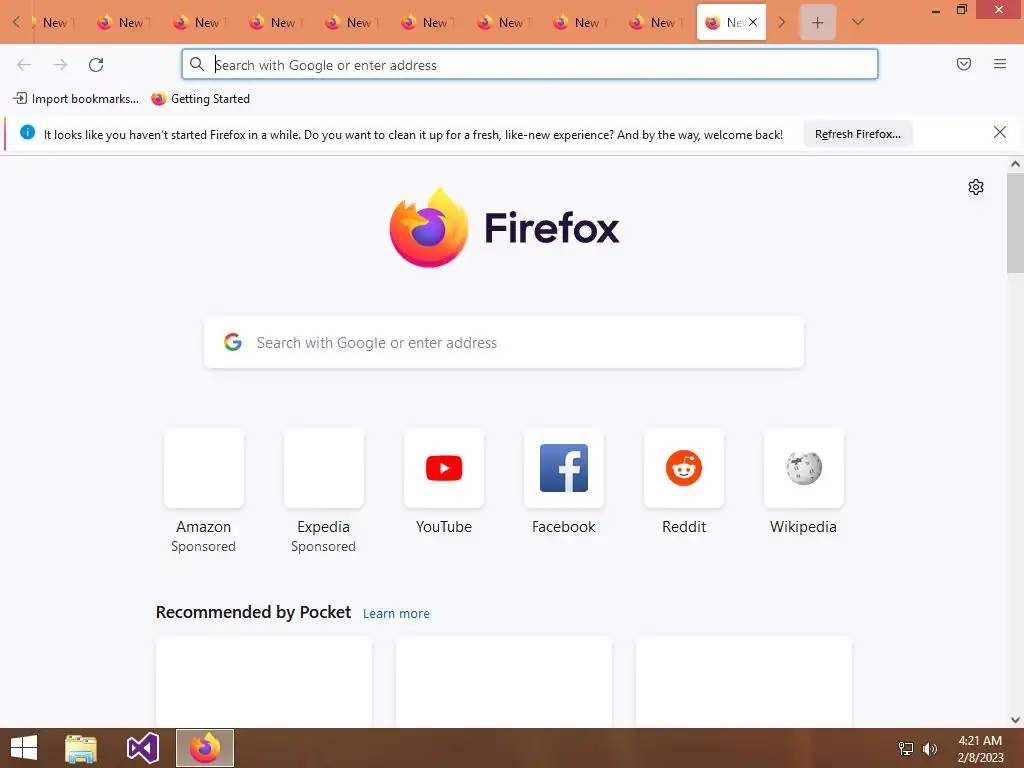Click the Learn more Pocket link
Image resolution: width=1024 pixels, height=768 pixels.
click(396, 614)
